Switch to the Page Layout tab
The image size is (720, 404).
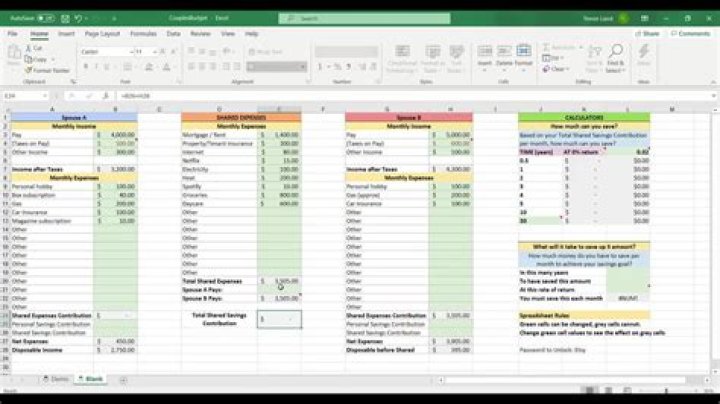pos(104,33)
